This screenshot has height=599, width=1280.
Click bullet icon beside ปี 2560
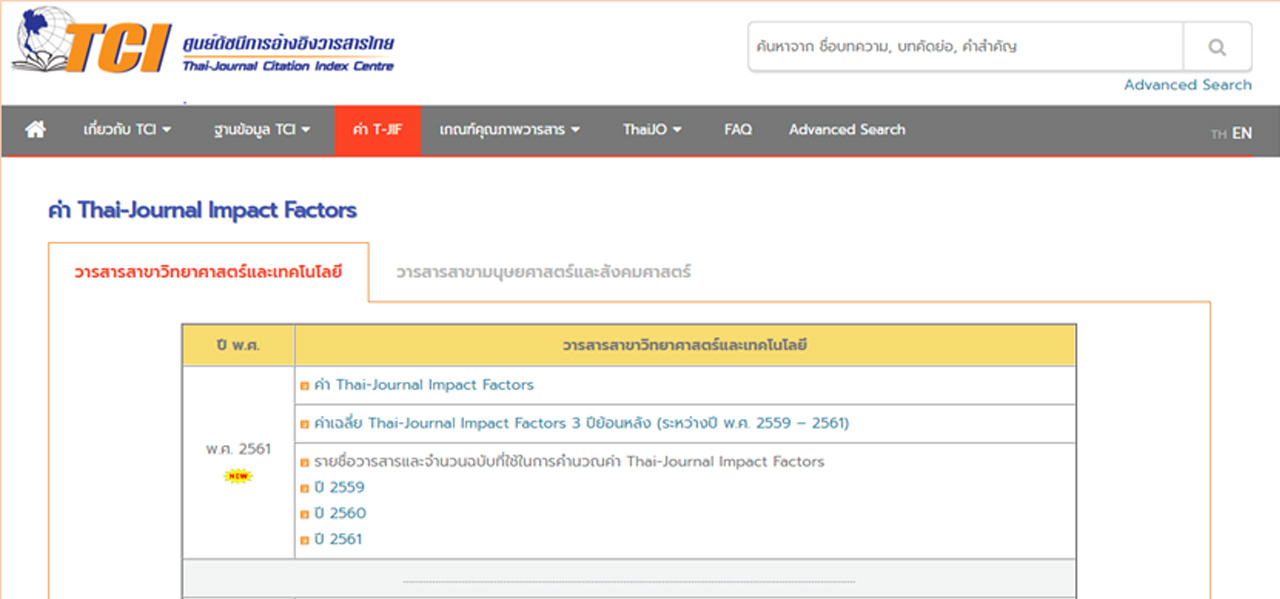point(305,514)
